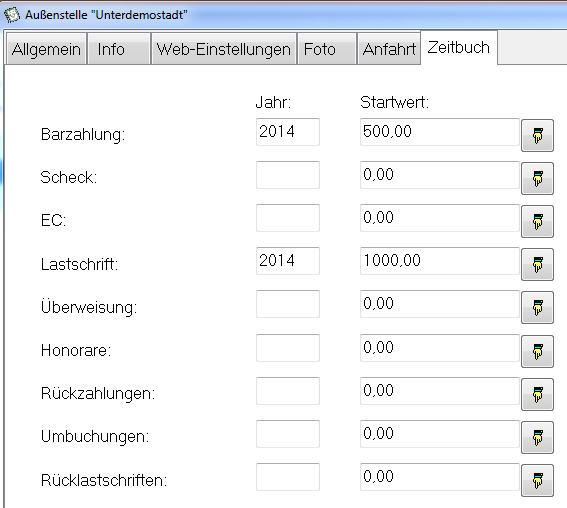Click the 'Rücklastschriften:' label
This screenshot has height=508, width=567.
[x=104, y=481]
